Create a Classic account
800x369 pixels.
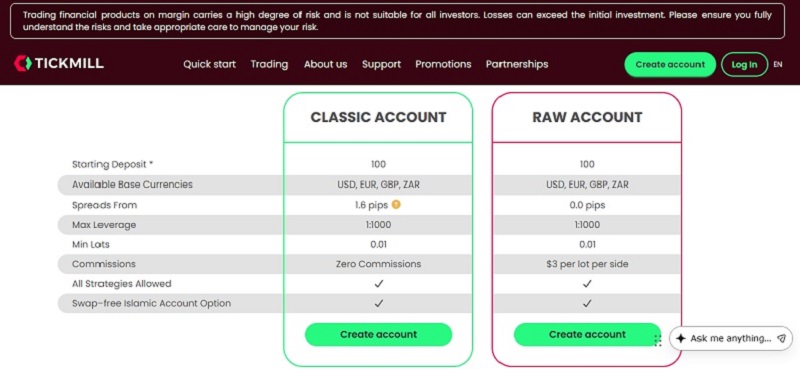[379, 335]
